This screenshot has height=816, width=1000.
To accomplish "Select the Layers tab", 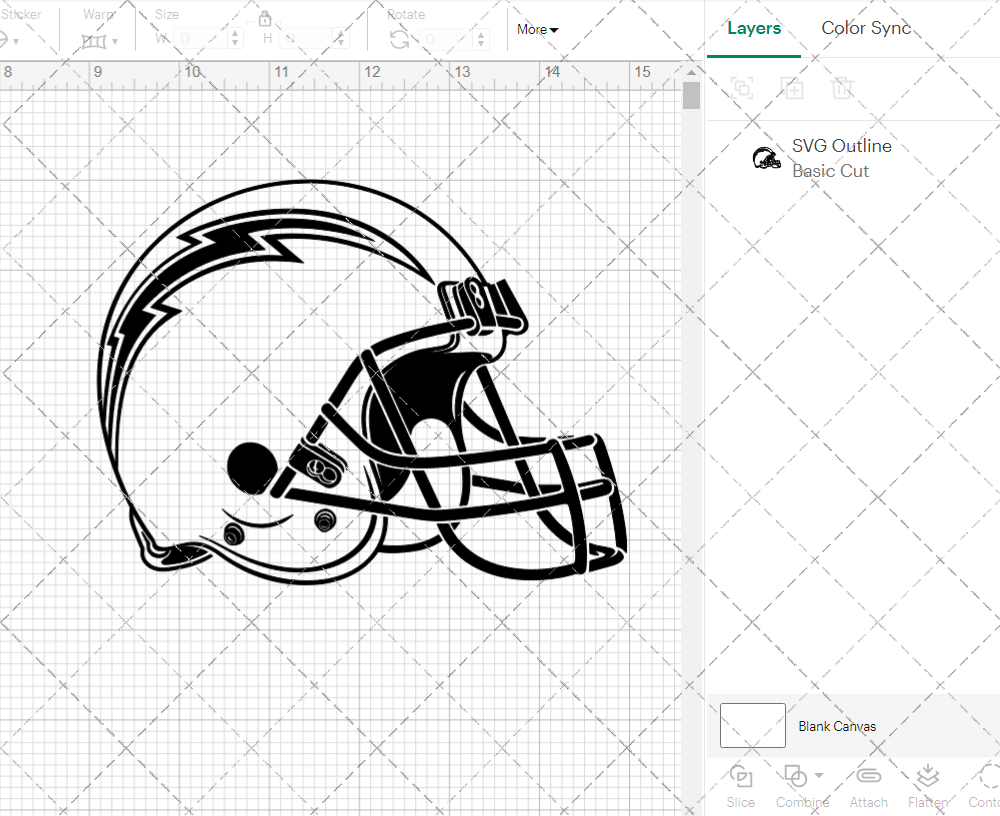I will [754, 28].
